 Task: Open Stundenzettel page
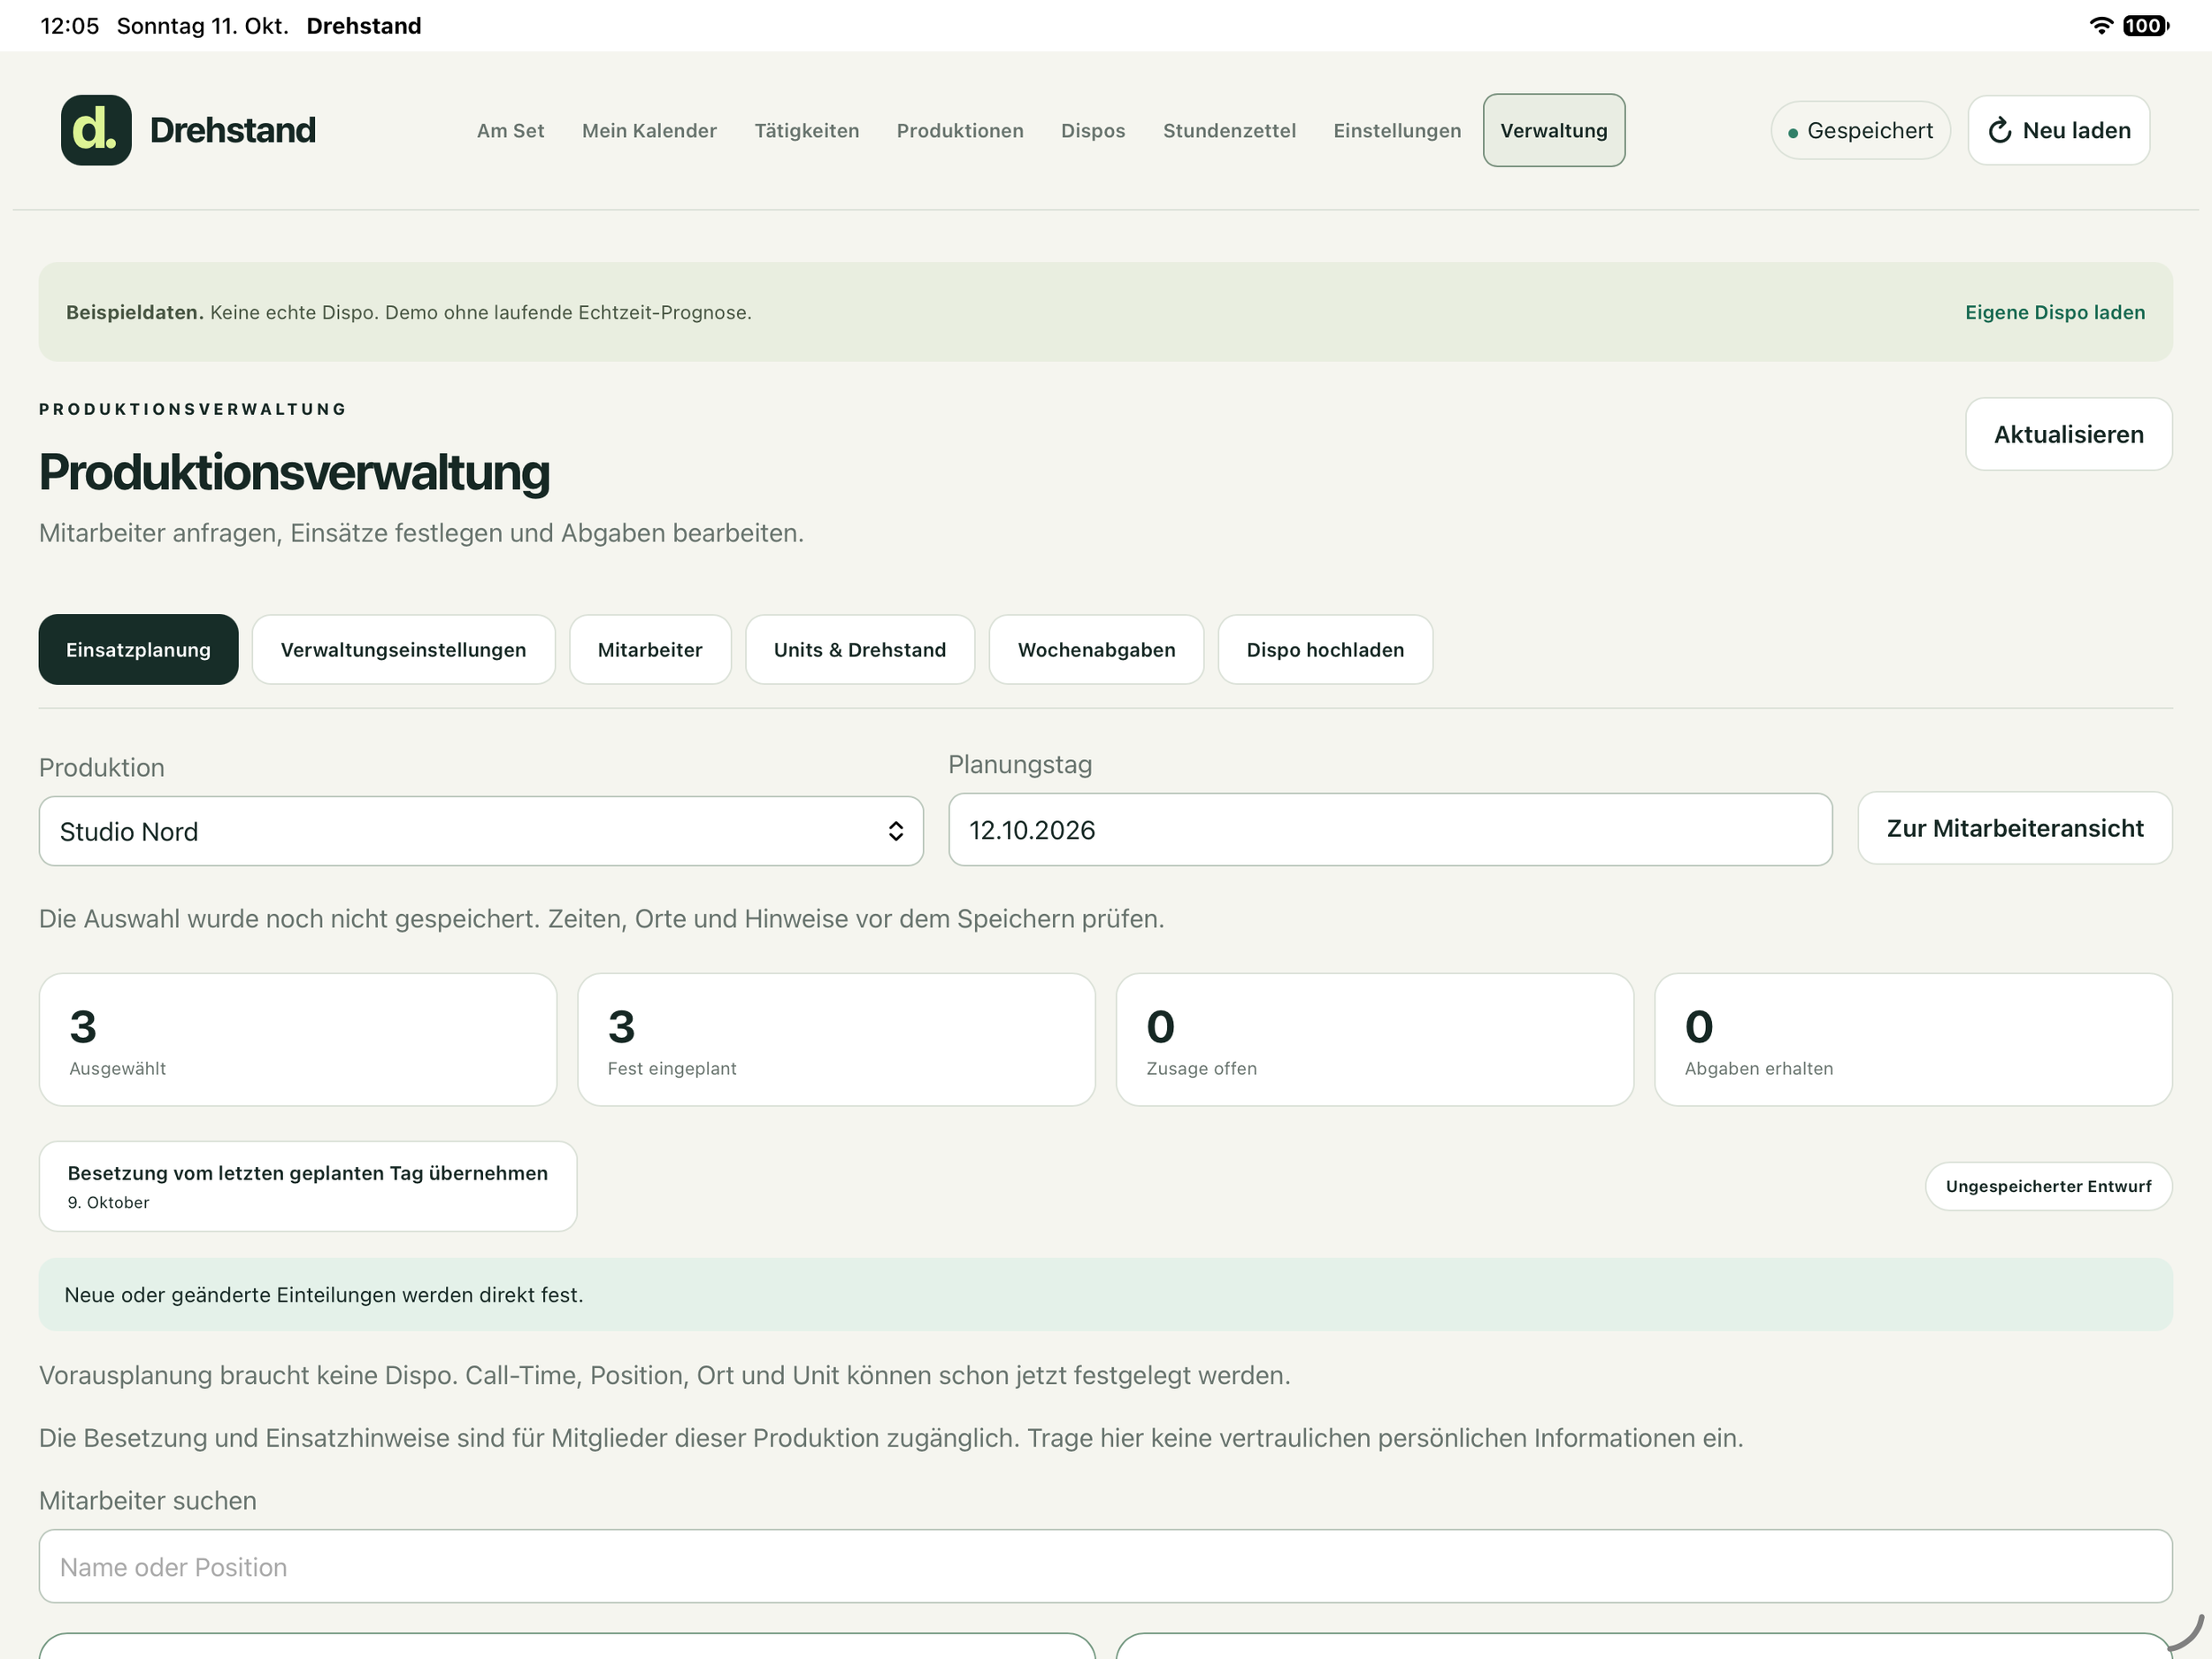pyautogui.click(x=1229, y=130)
